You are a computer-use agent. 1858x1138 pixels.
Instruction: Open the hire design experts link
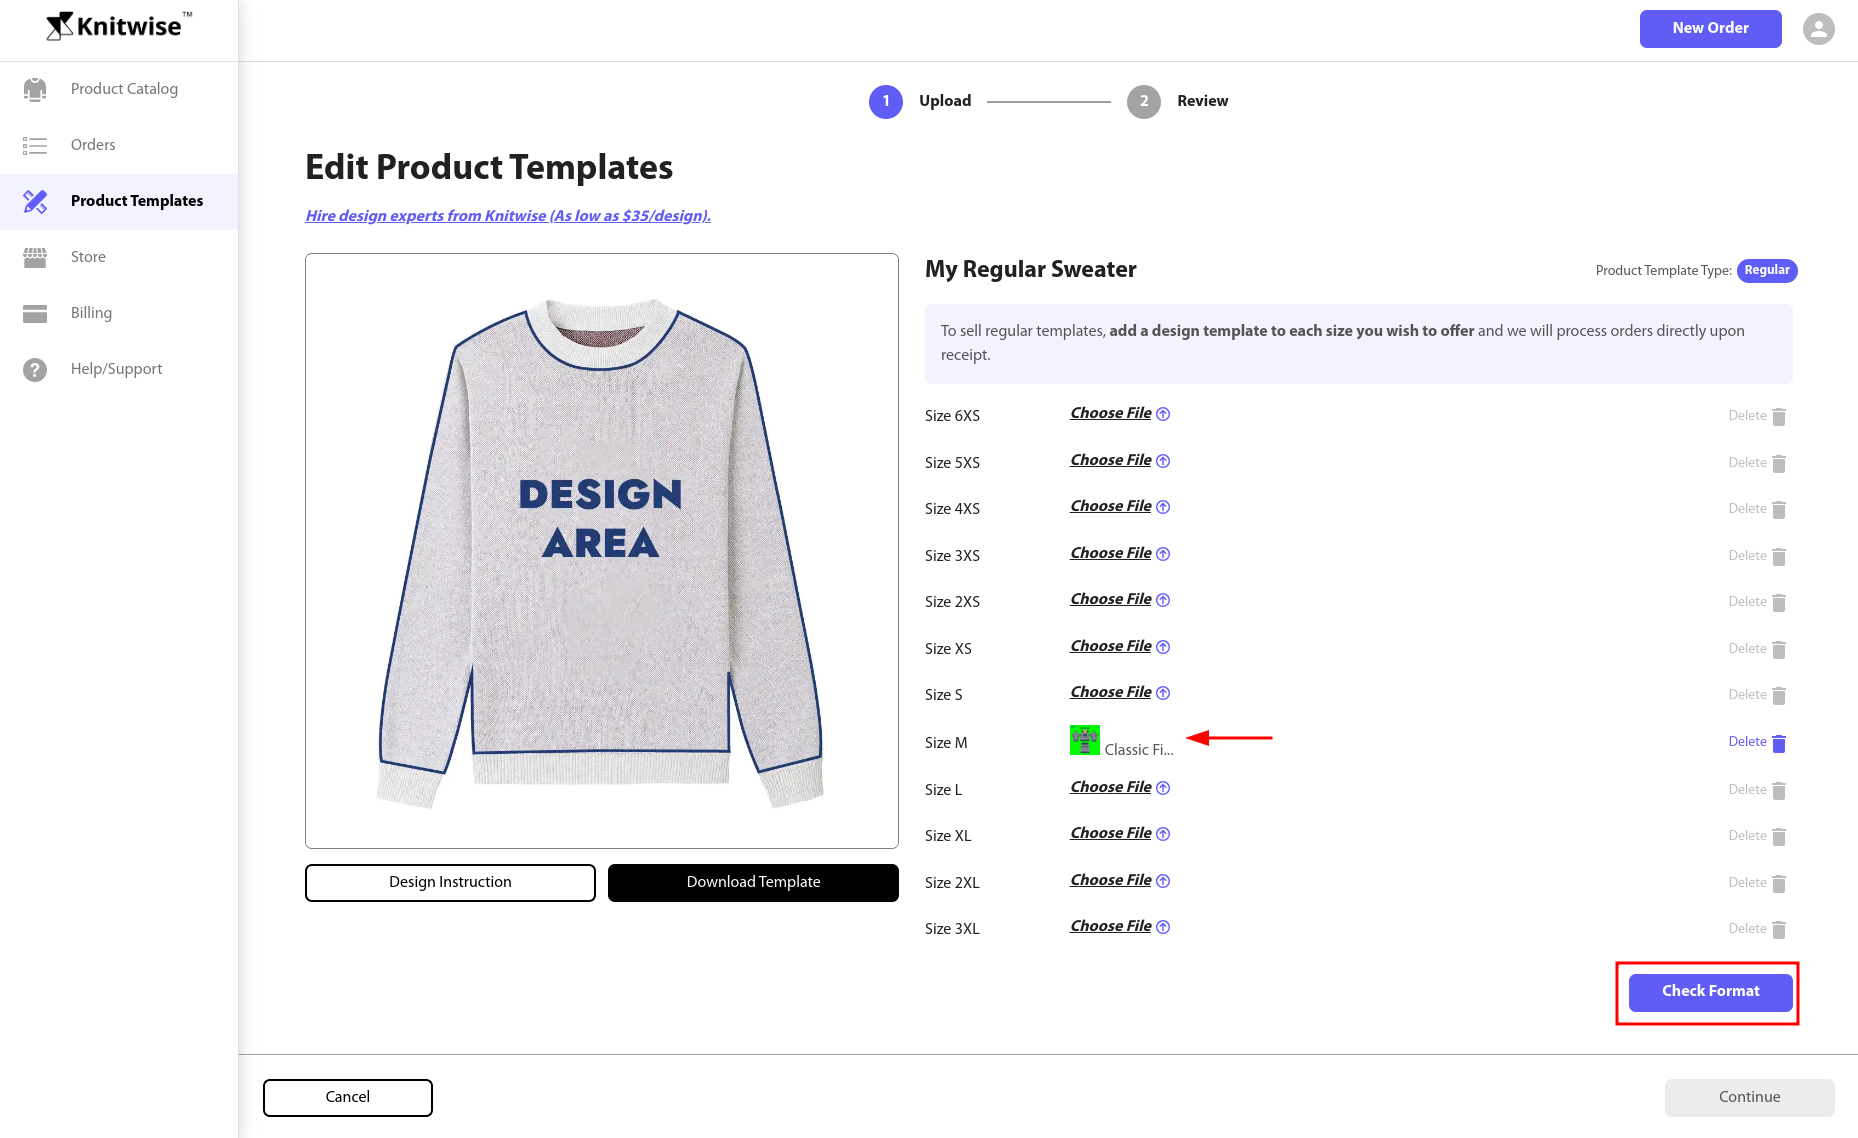[x=508, y=216]
